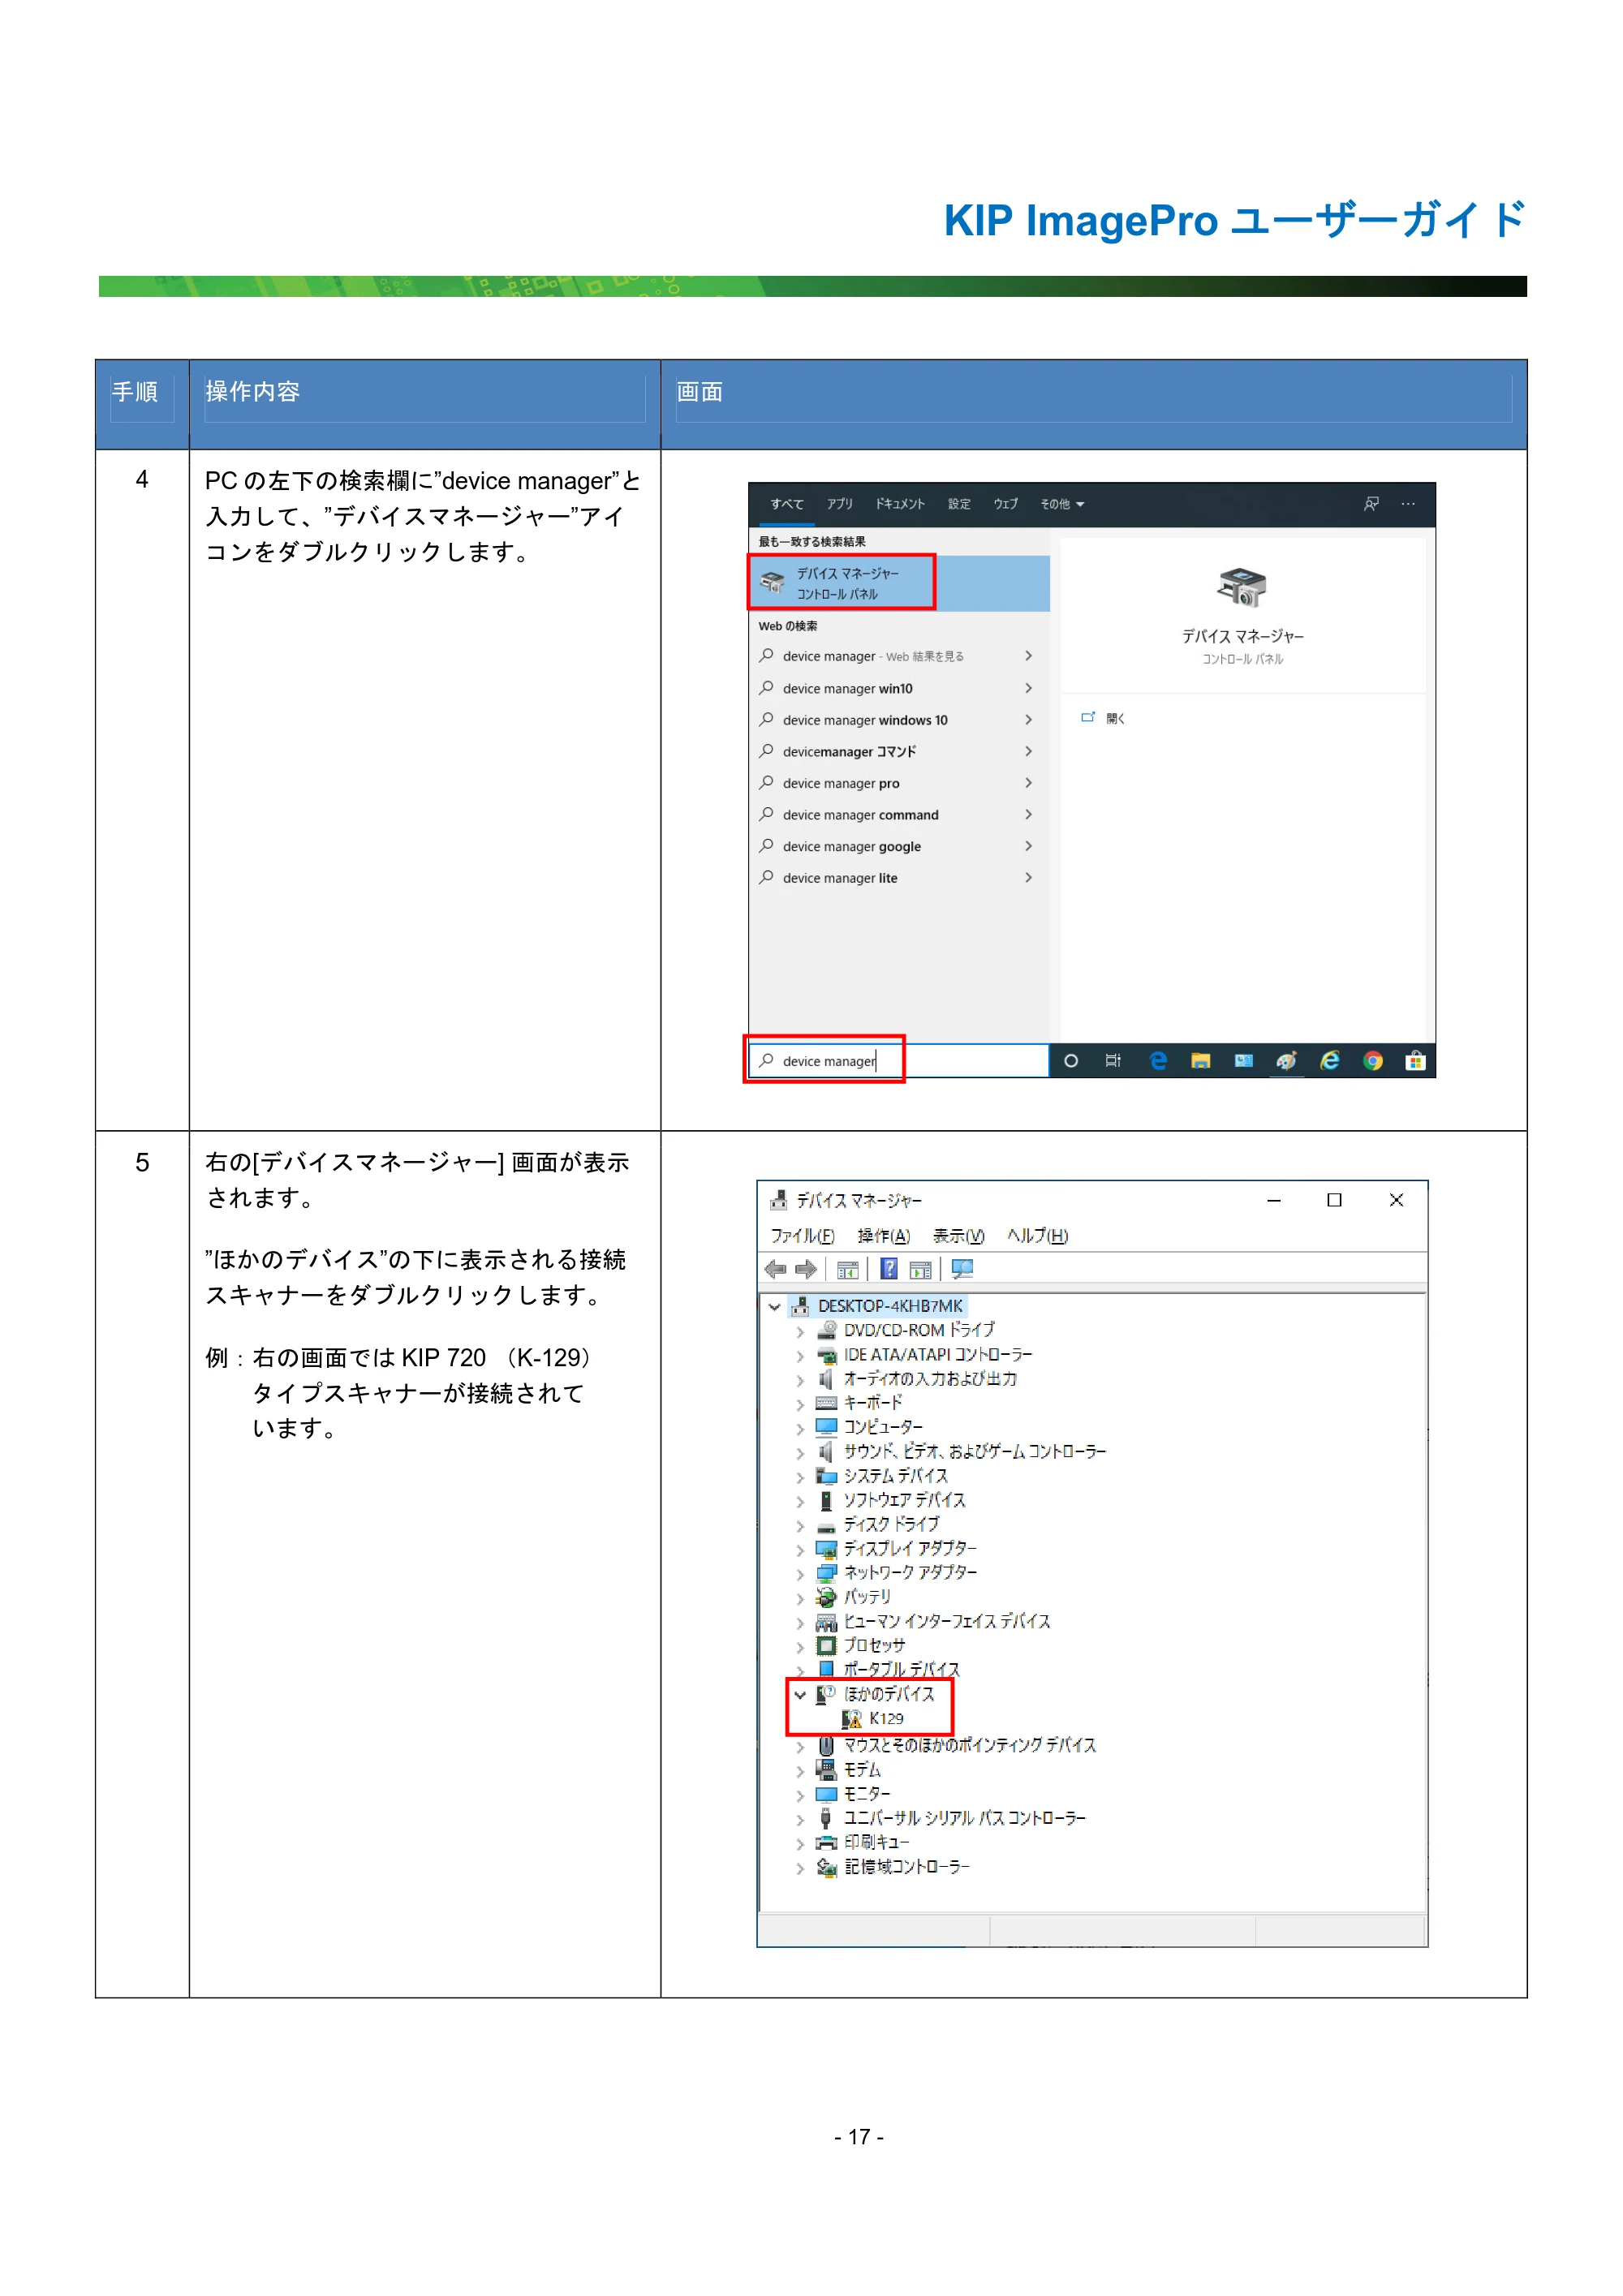Screen dimensions: 1623x2296
Task: Expand the 印刷キュー node
Action: coord(800,1843)
